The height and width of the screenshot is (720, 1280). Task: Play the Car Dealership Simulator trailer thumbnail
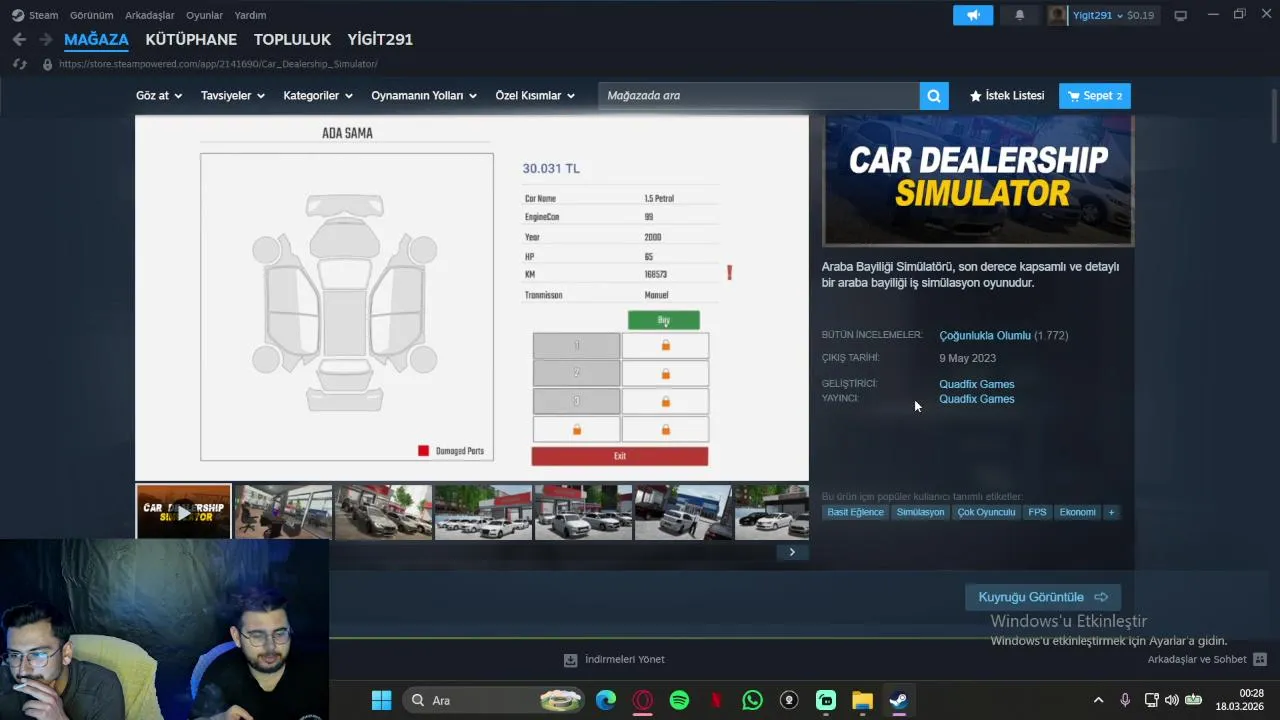[x=183, y=512]
